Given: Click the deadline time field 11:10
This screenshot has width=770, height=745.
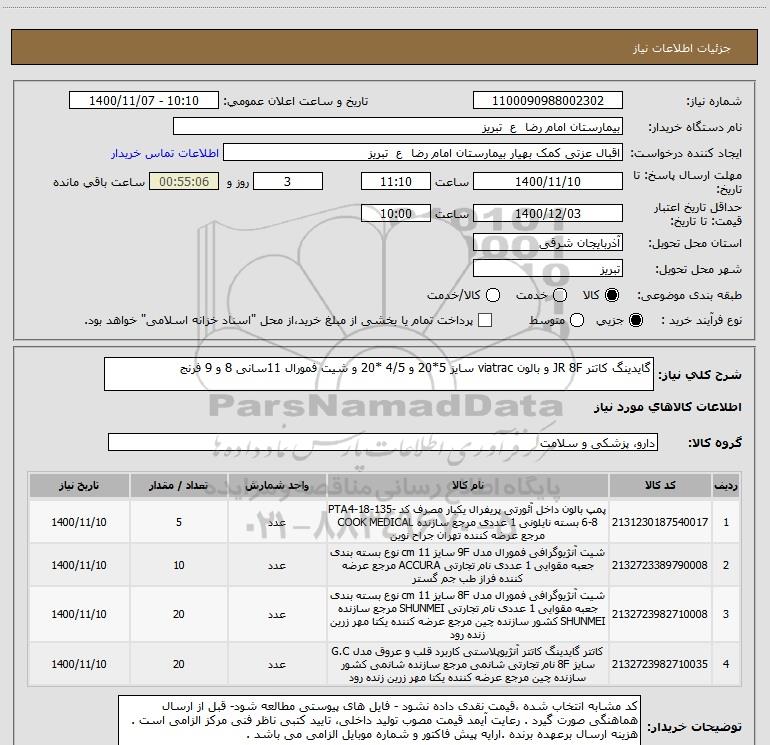Looking at the screenshot, I should point(396,181).
